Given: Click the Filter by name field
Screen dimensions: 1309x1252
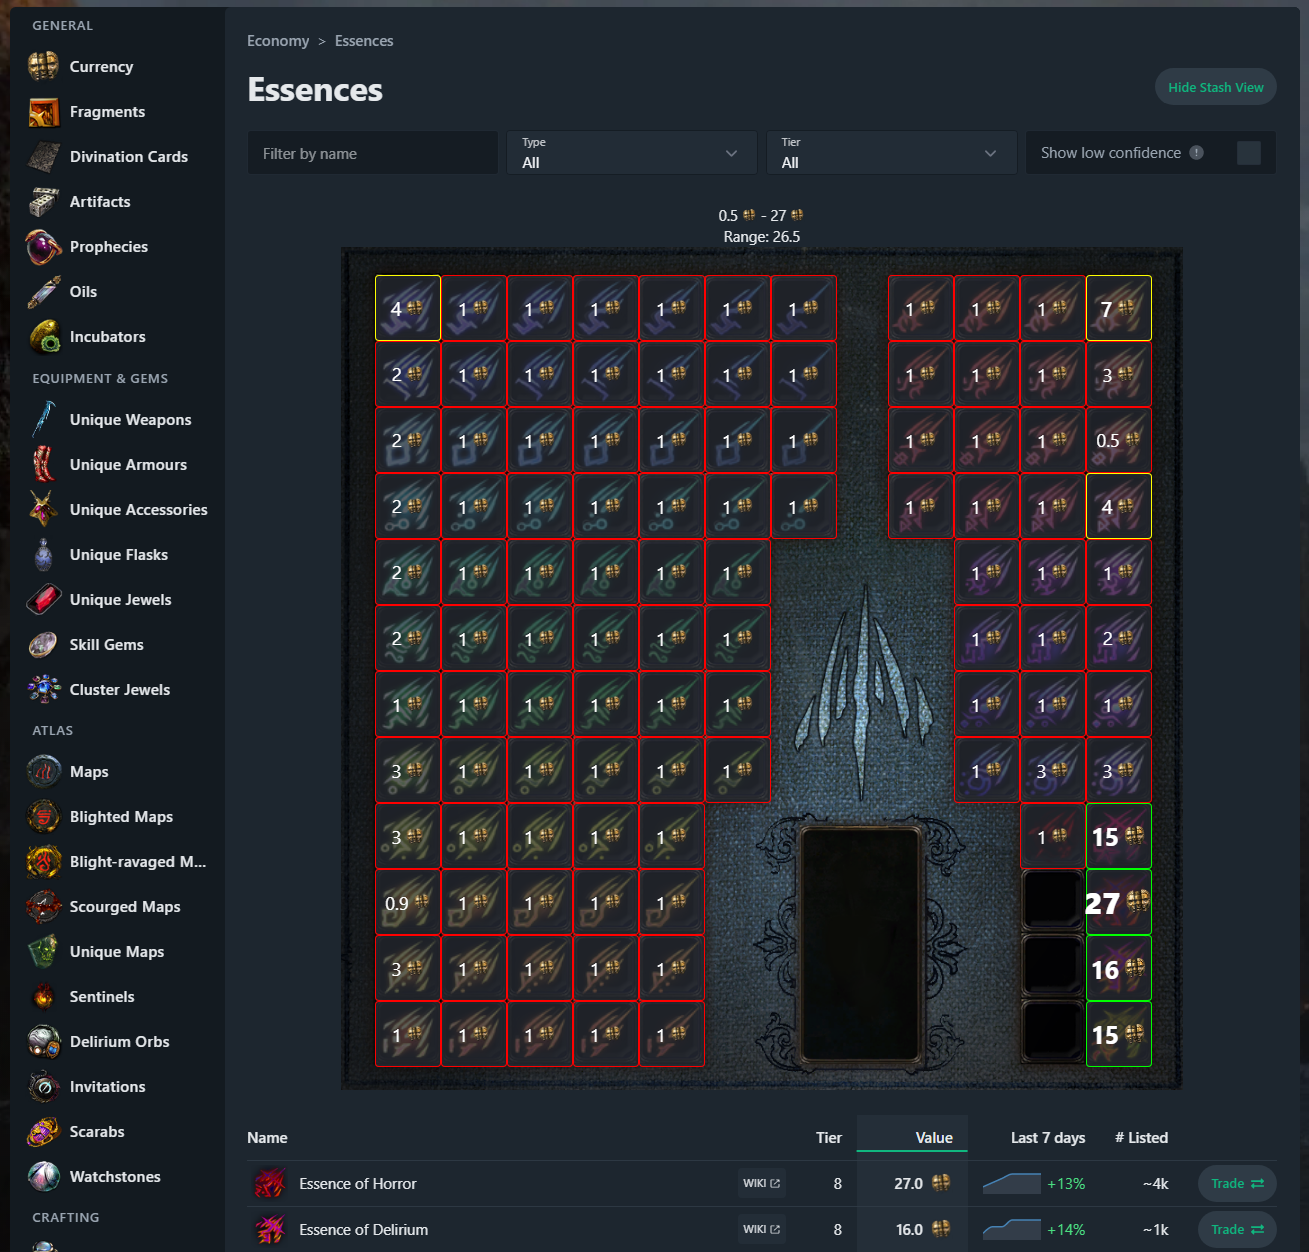Looking at the screenshot, I should coord(372,153).
